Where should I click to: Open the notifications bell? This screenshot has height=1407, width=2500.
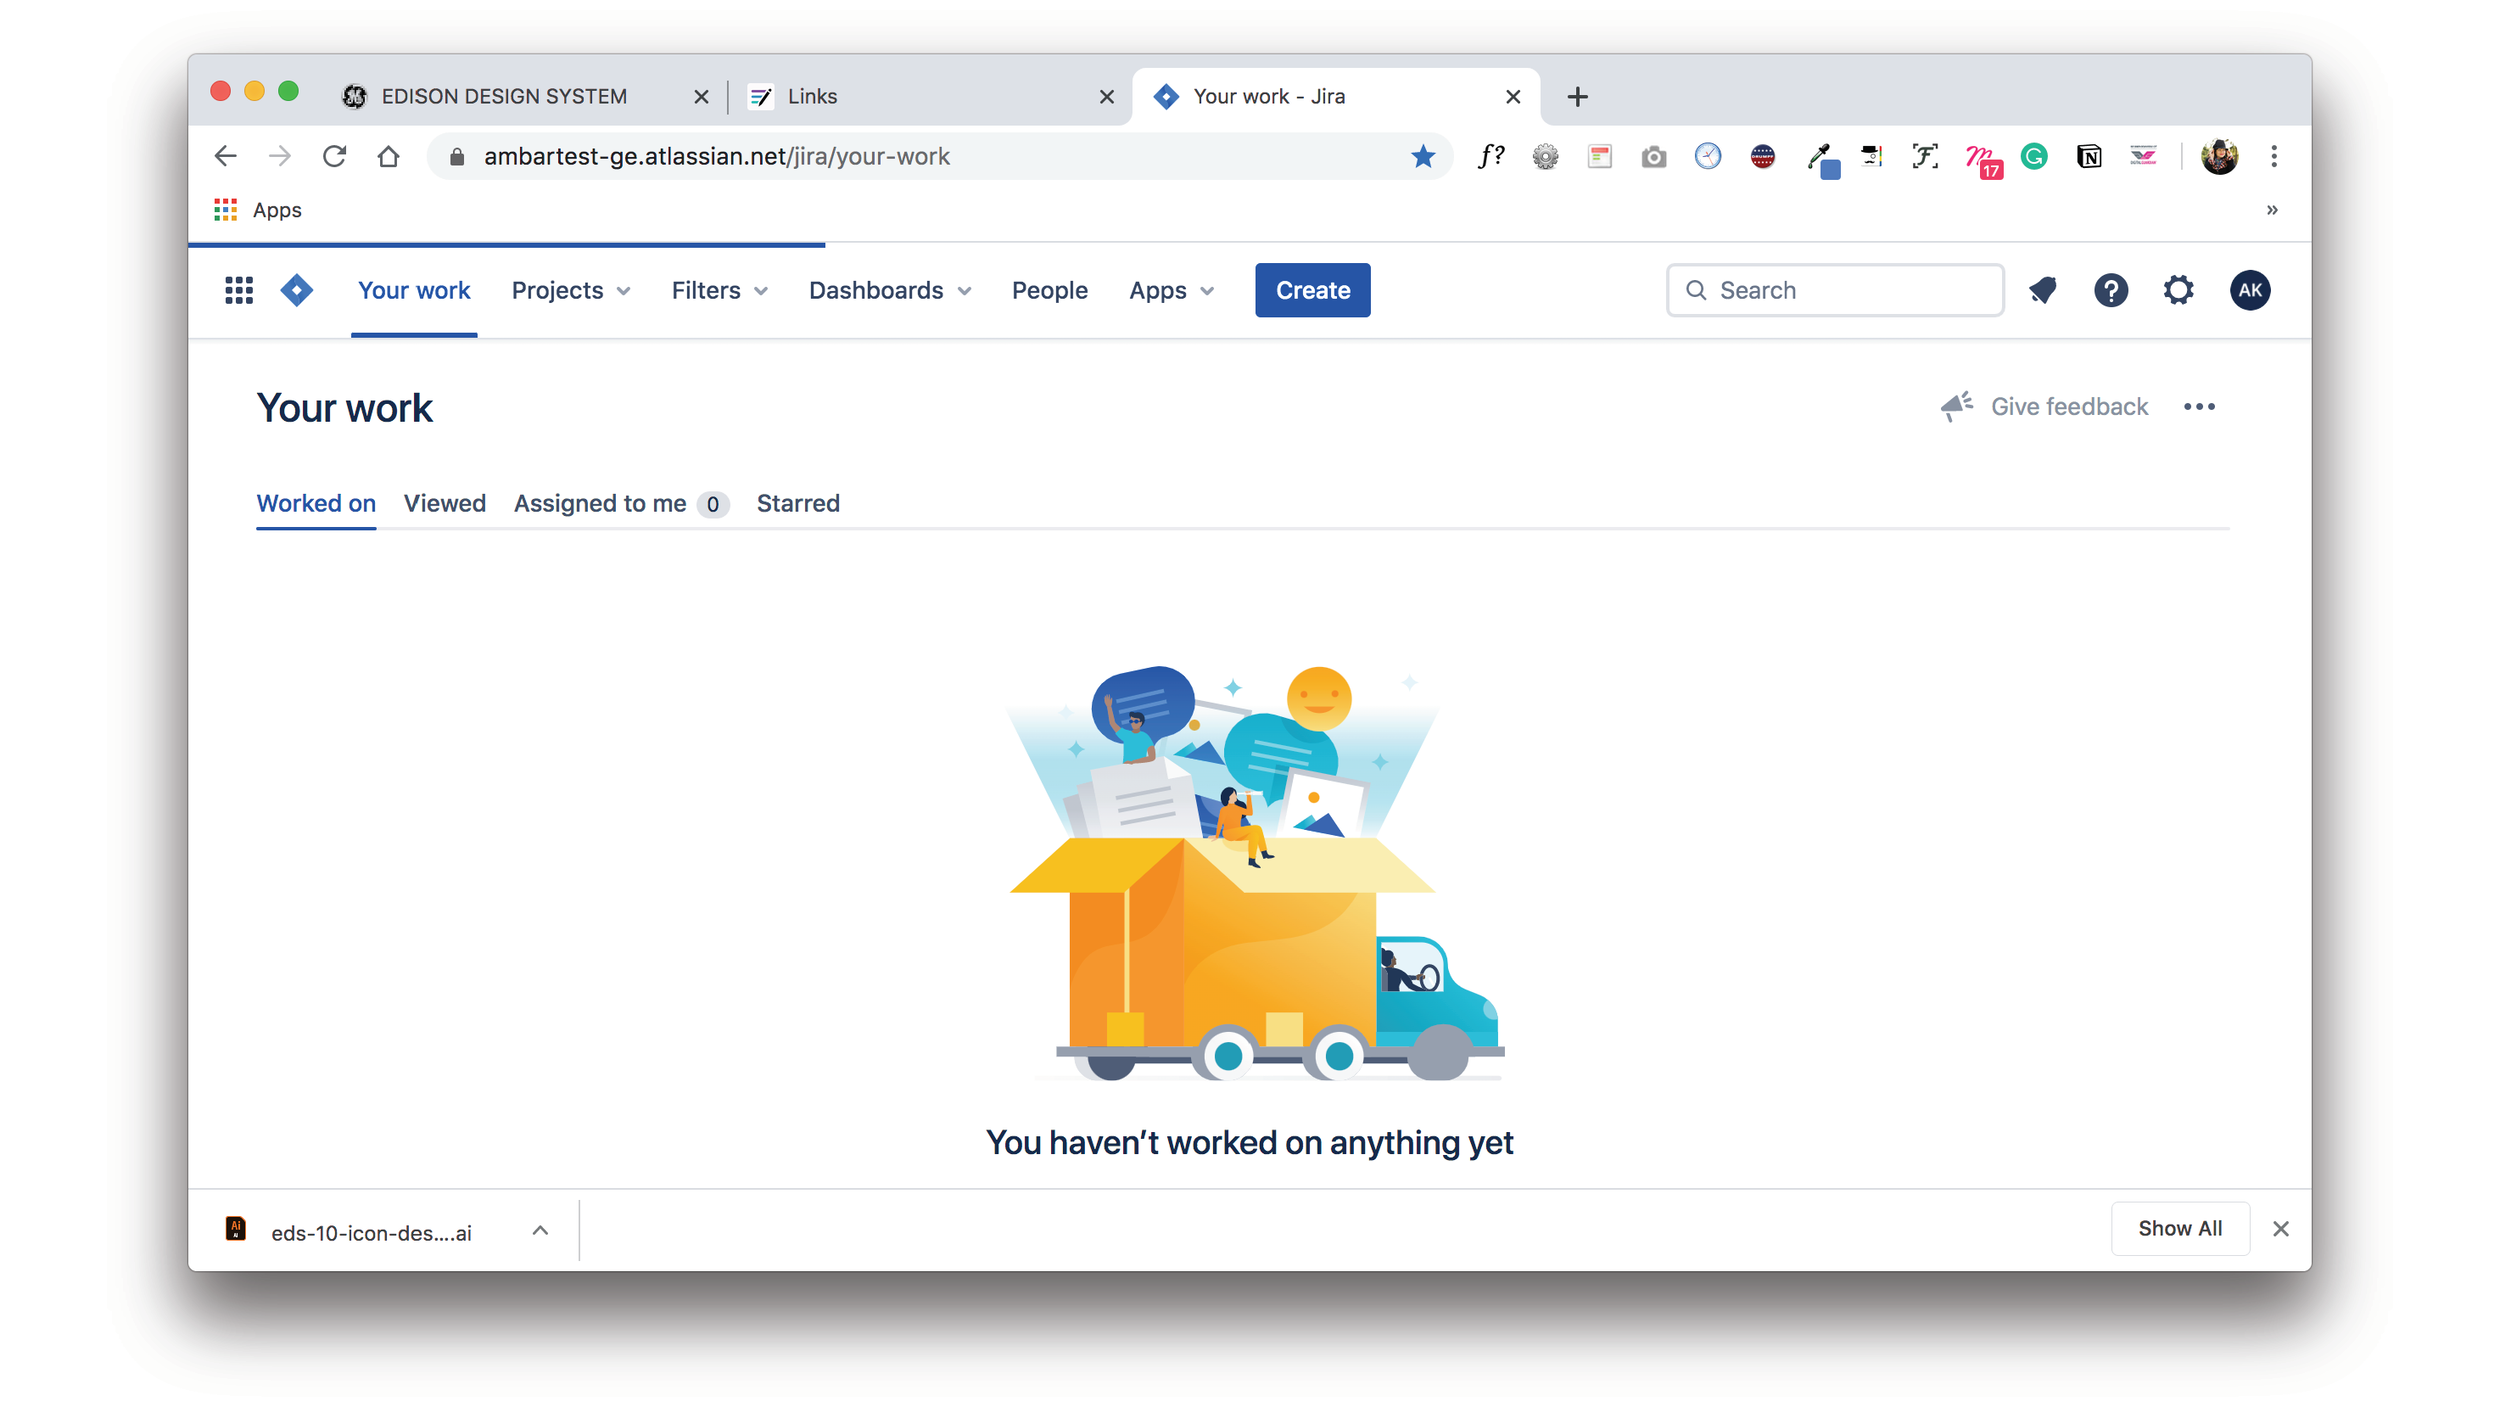point(2043,290)
